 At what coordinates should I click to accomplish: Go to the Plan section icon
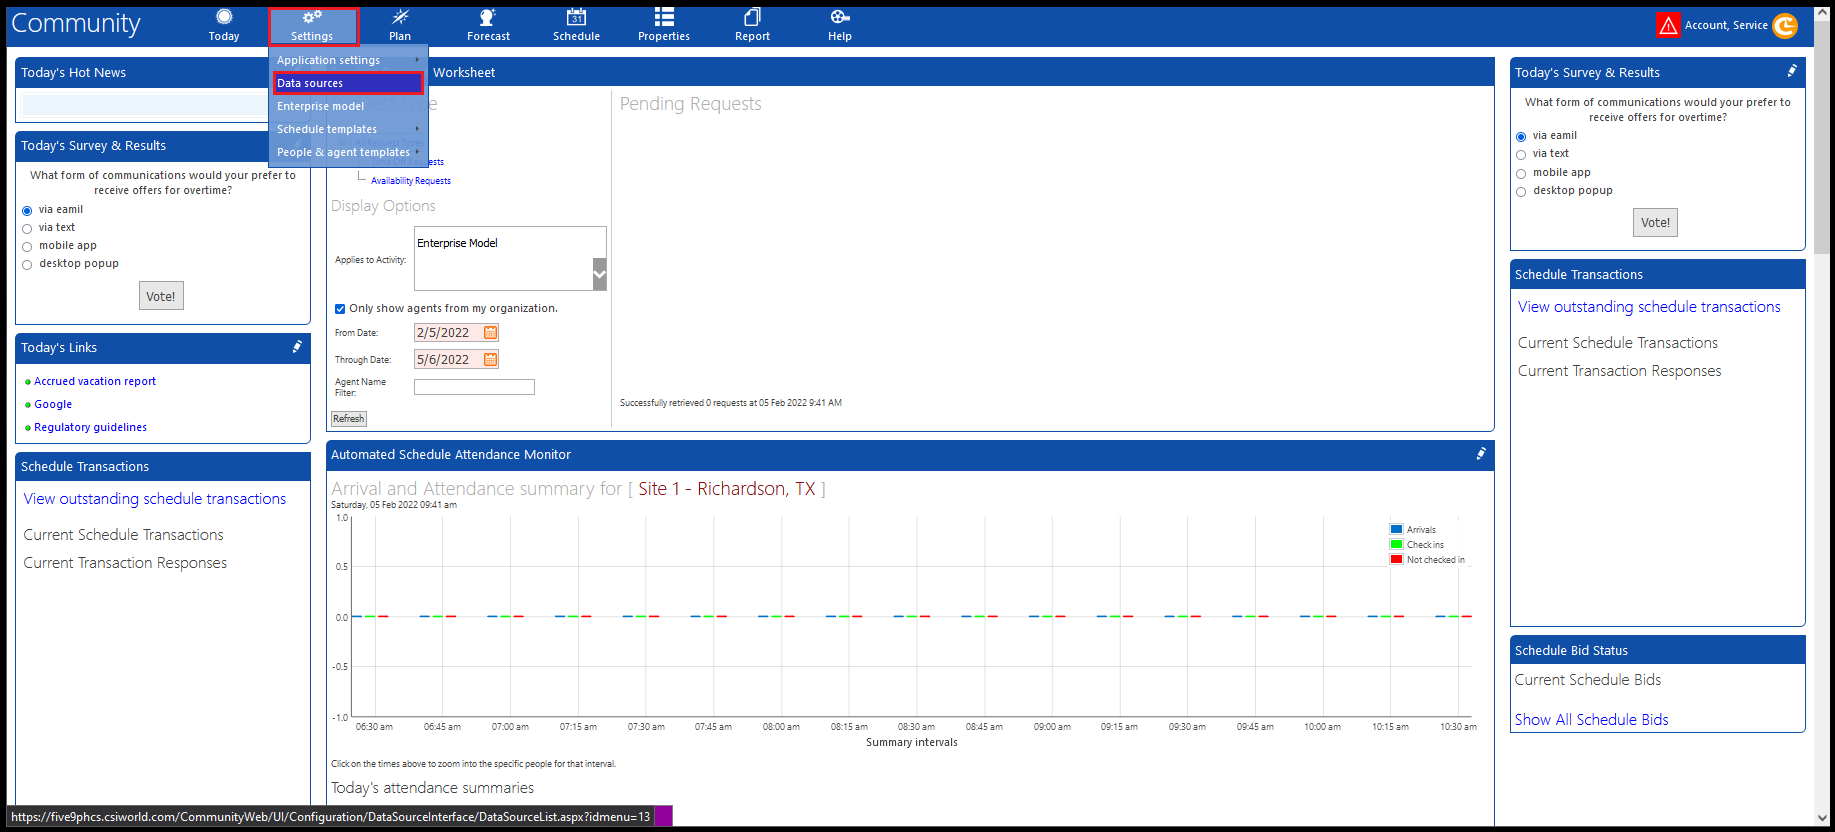[400, 17]
